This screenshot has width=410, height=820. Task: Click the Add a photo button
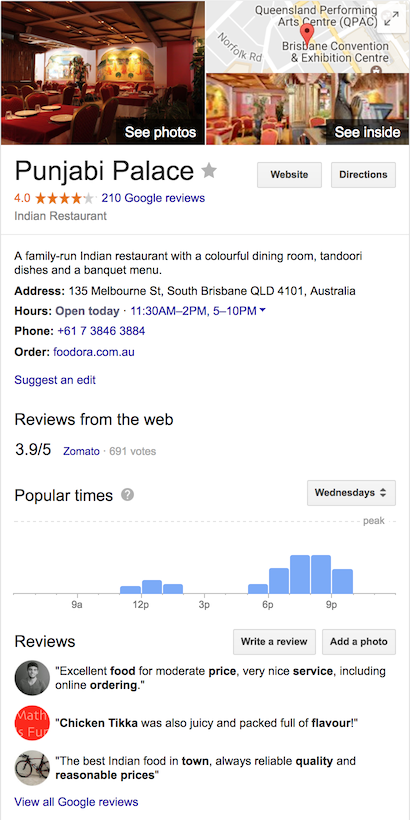[359, 642]
